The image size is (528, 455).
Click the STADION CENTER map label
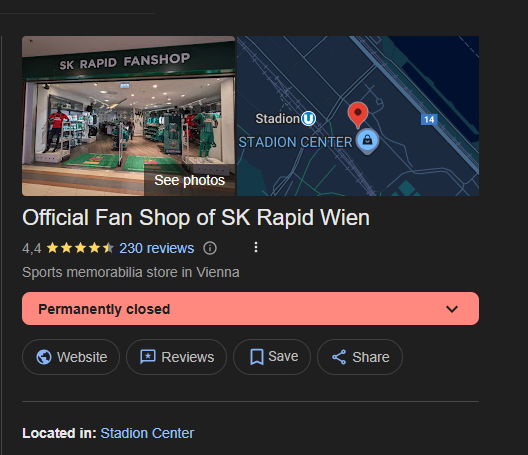(295, 142)
